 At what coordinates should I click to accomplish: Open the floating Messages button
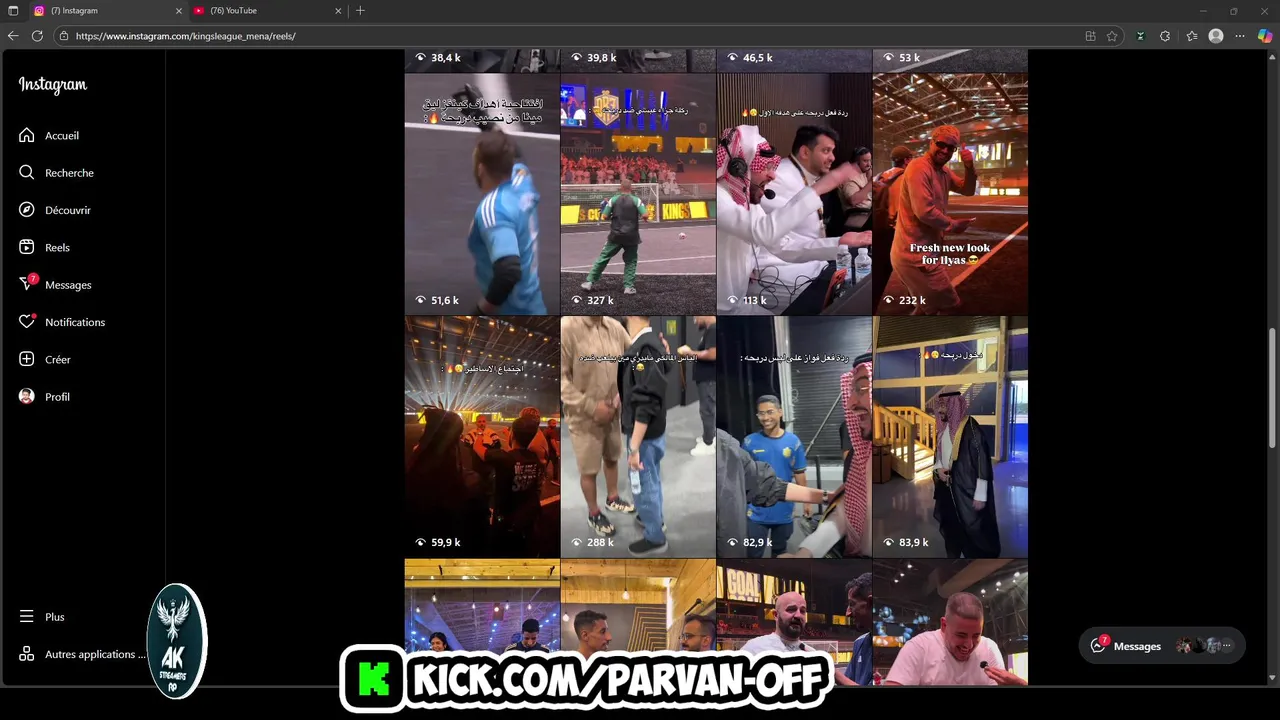point(1162,646)
